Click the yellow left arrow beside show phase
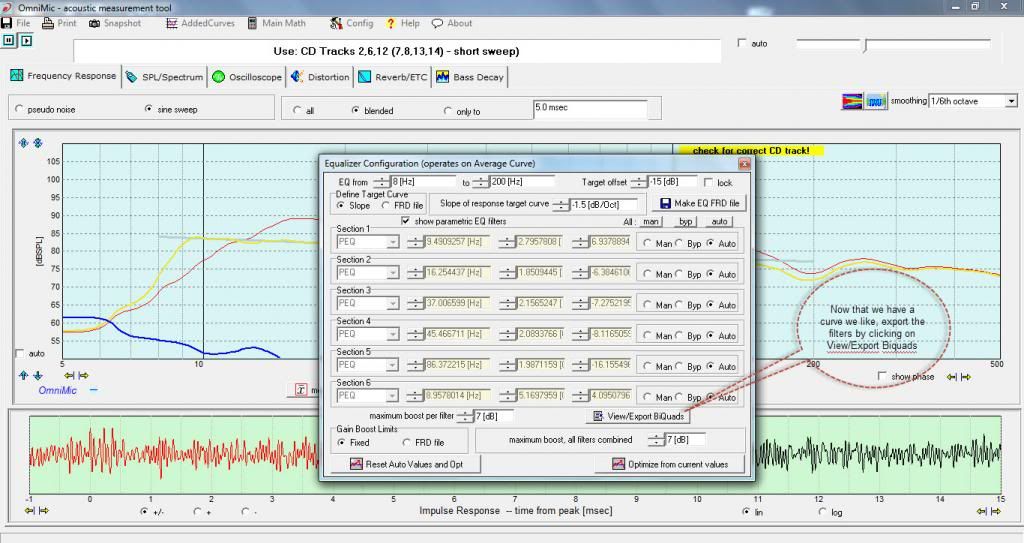The height and width of the screenshot is (543, 1024). [952, 377]
